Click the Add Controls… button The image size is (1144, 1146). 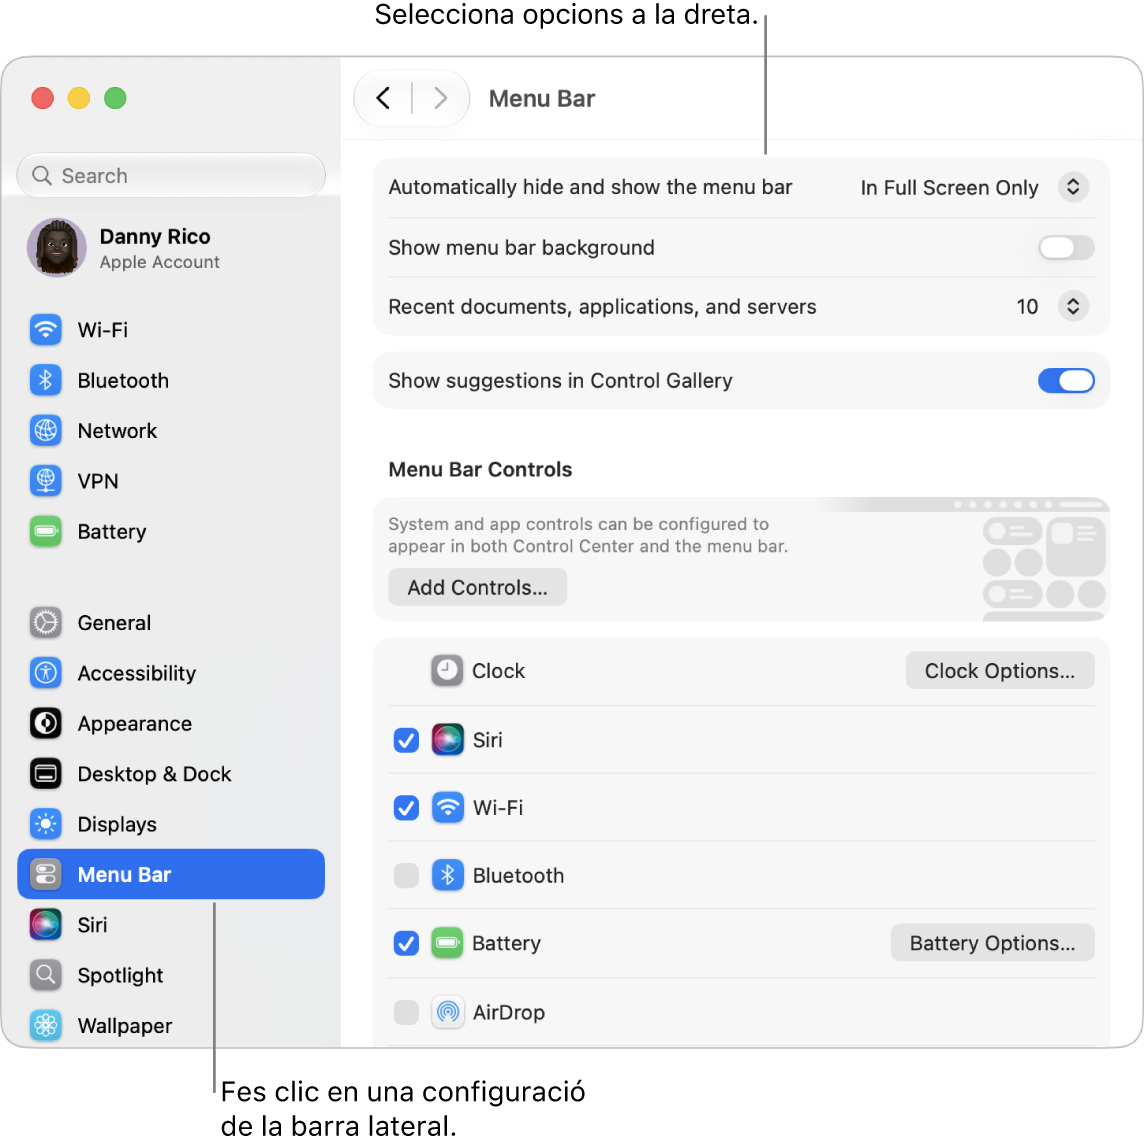point(477,587)
